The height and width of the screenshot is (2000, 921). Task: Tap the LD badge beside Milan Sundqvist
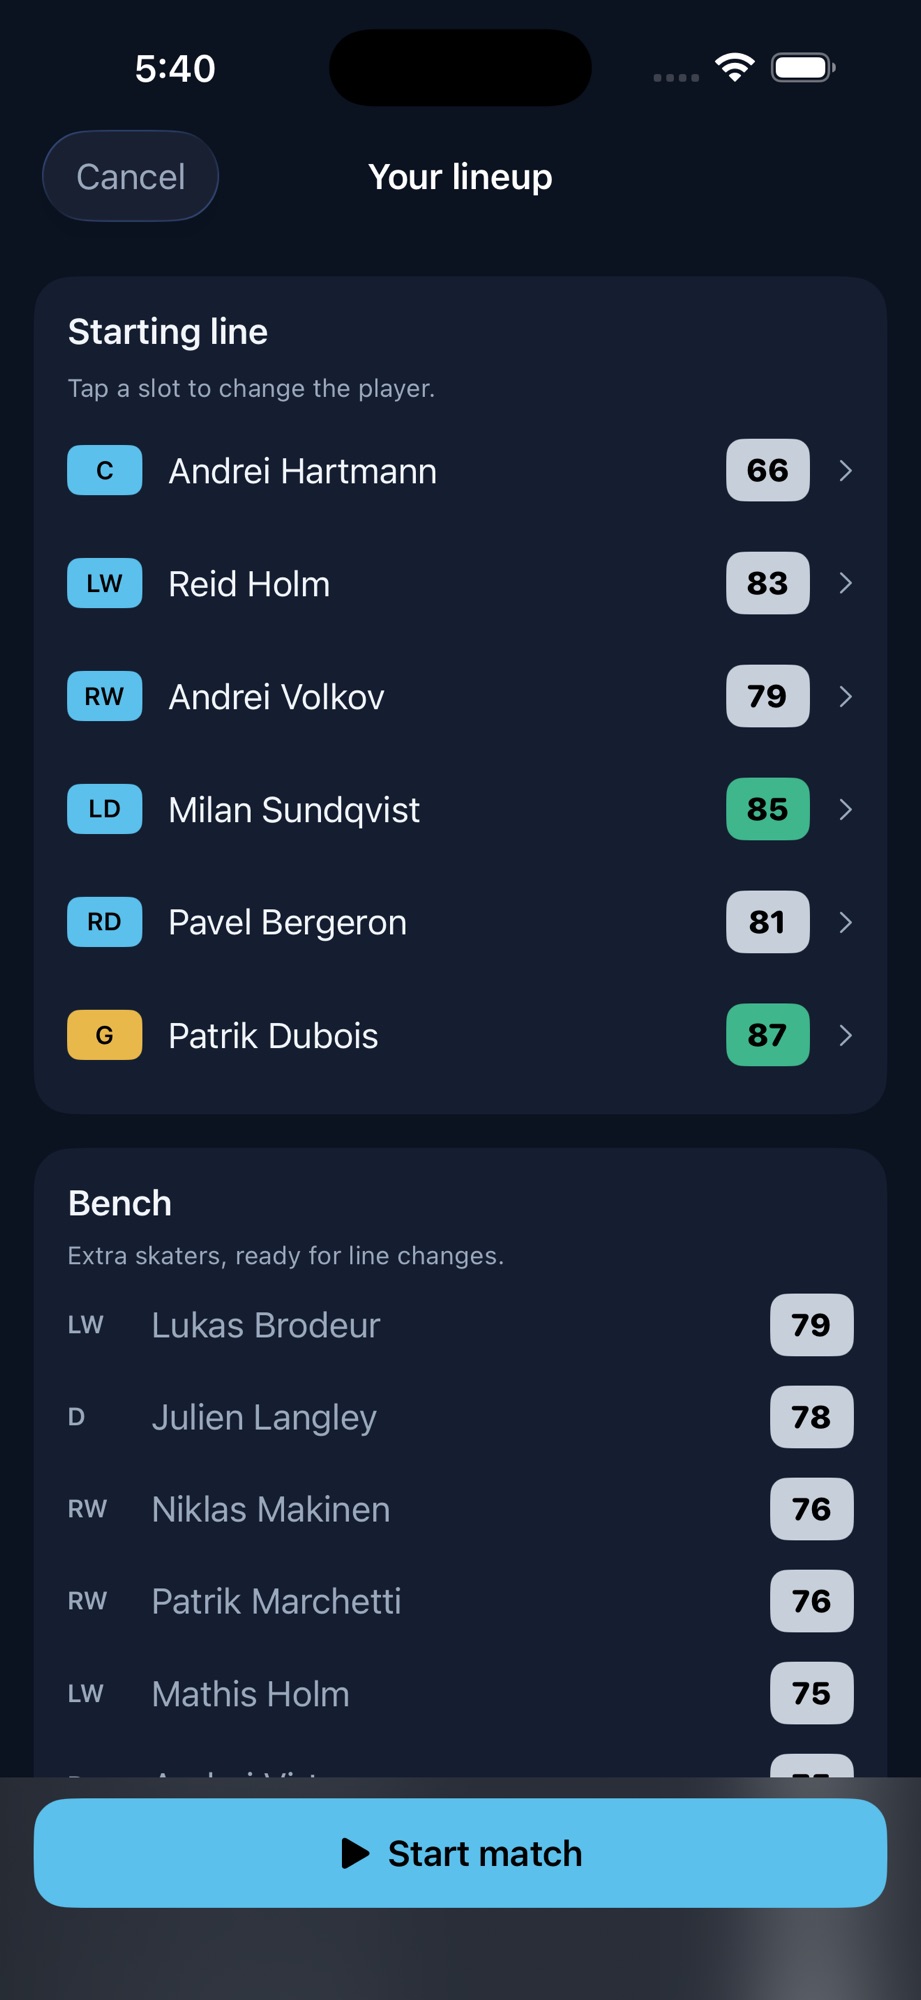click(104, 809)
